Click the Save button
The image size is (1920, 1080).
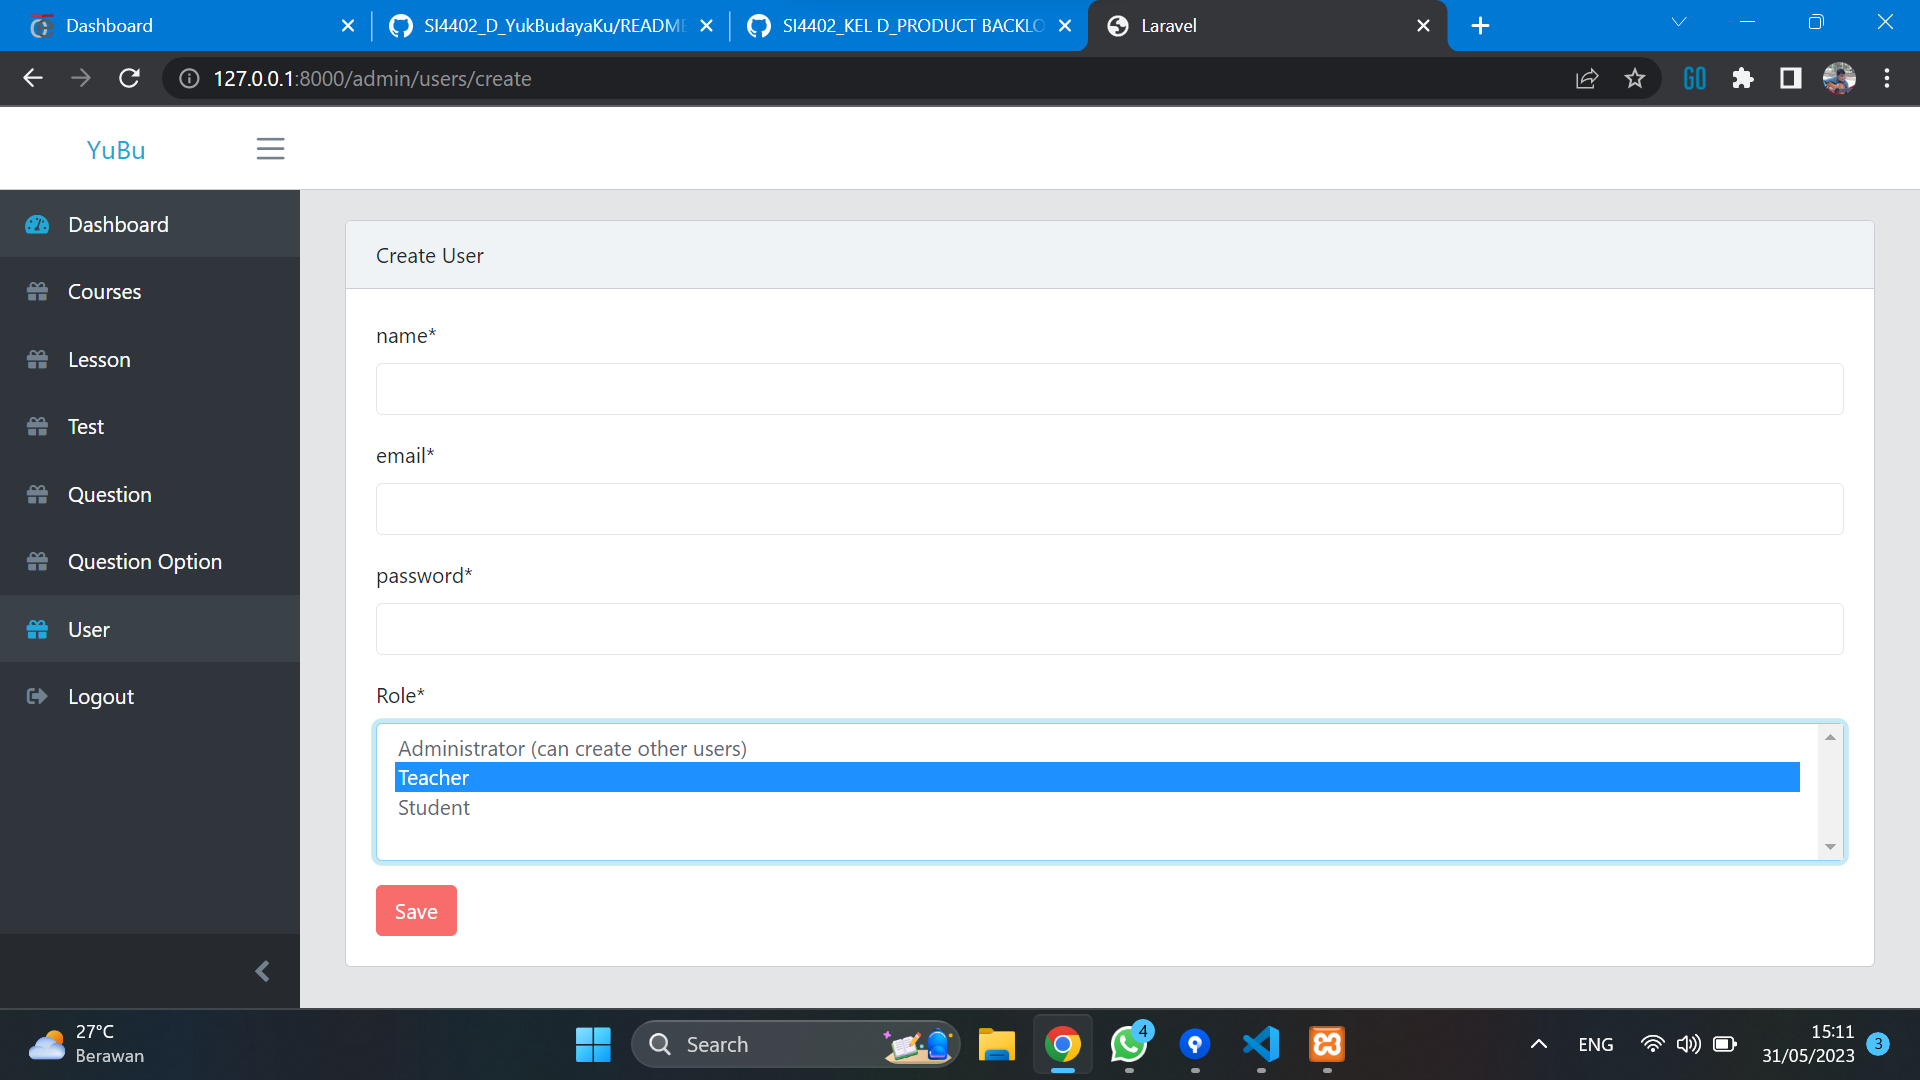click(x=416, y=910)
